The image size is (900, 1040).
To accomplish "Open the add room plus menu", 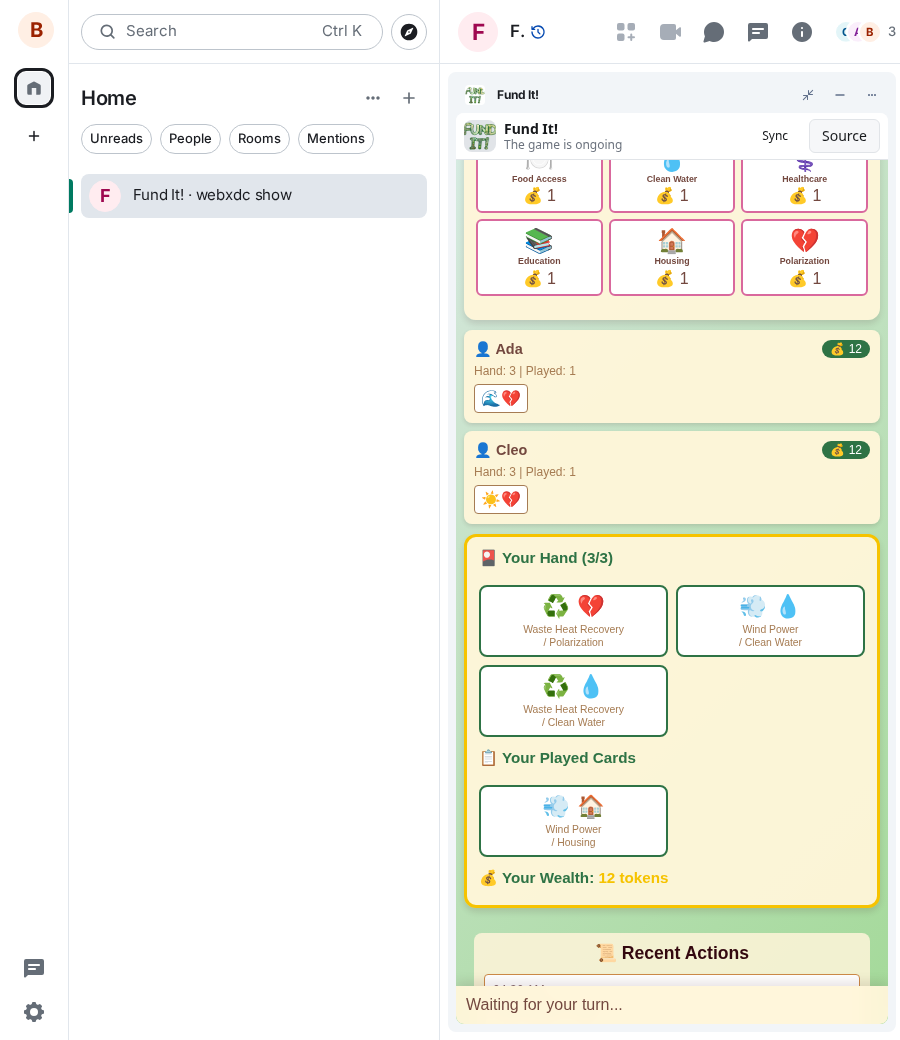I will tap(409, 98).
